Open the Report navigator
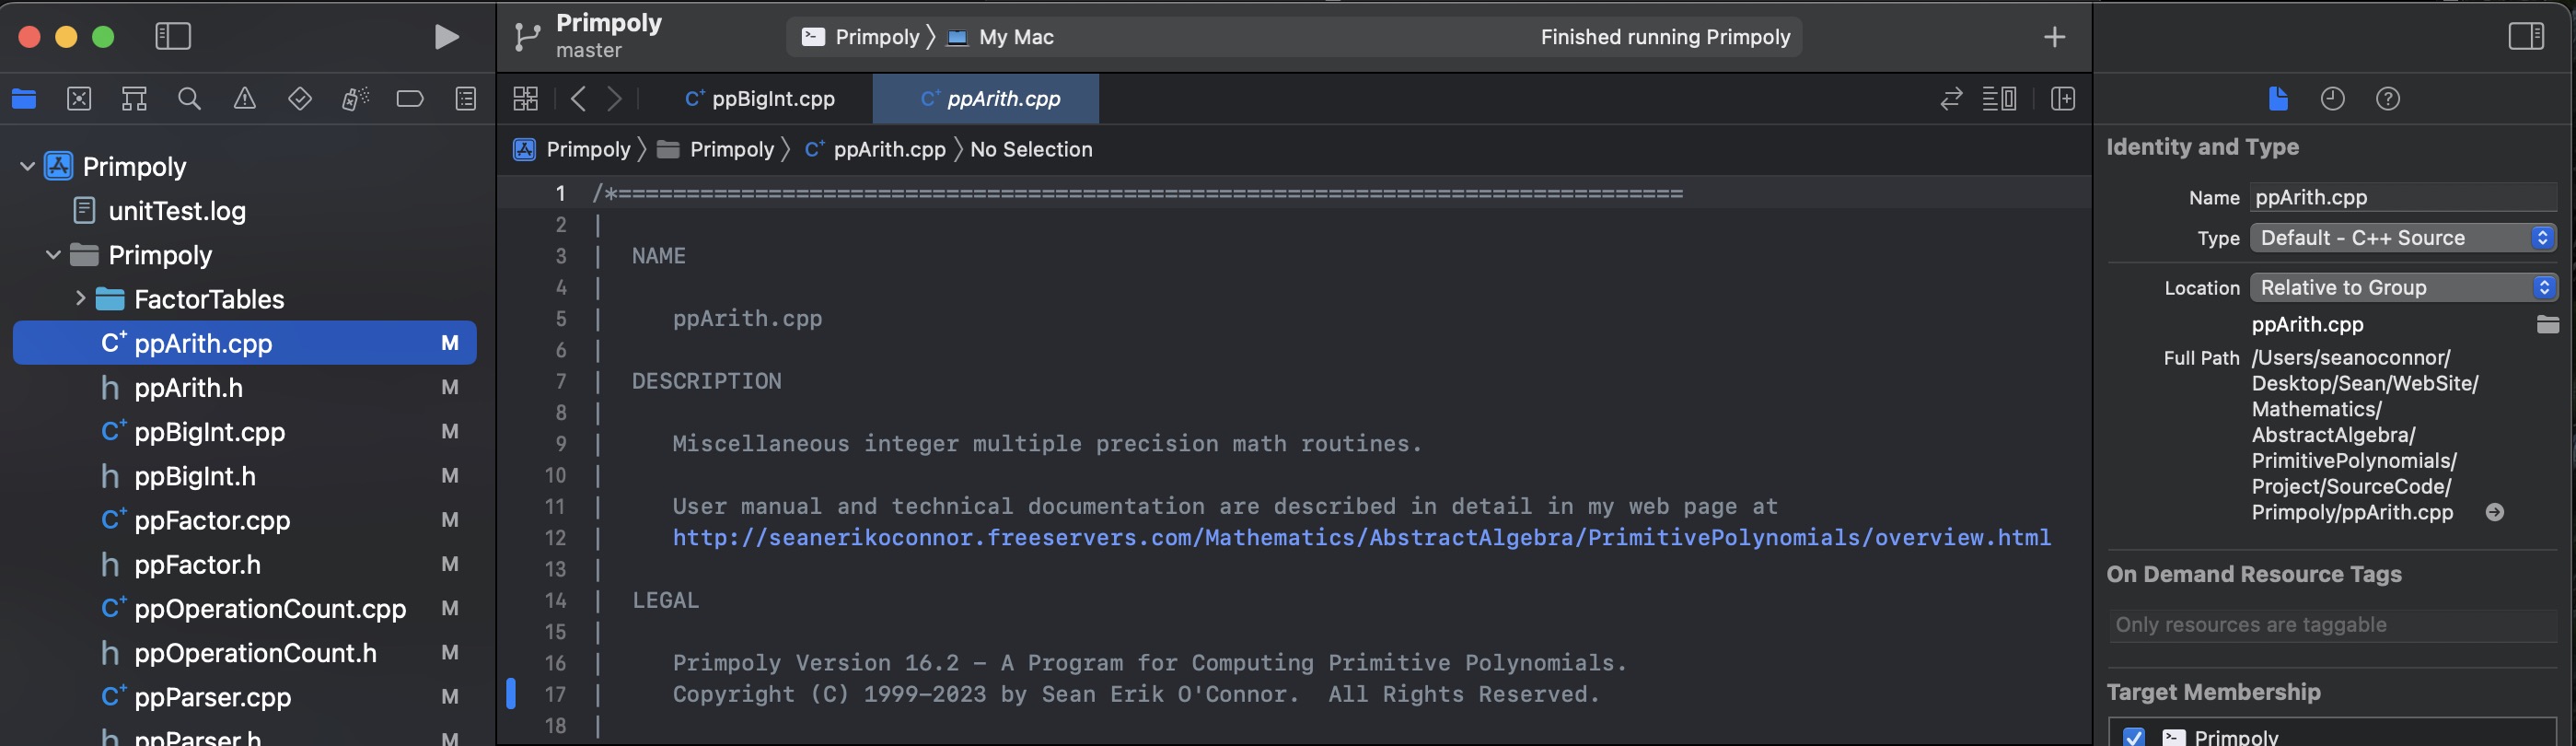 (x=466, y=99)
